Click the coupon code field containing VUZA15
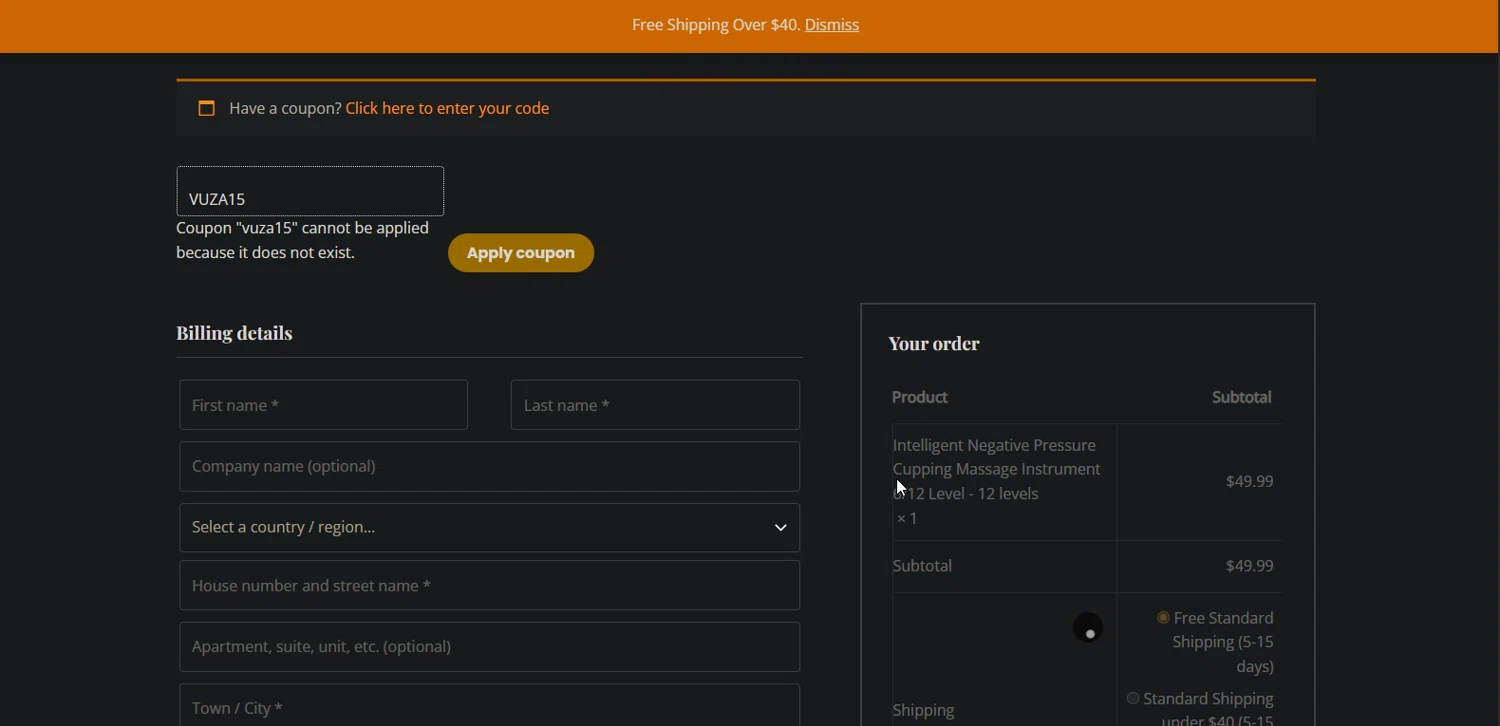 point(310,191)
